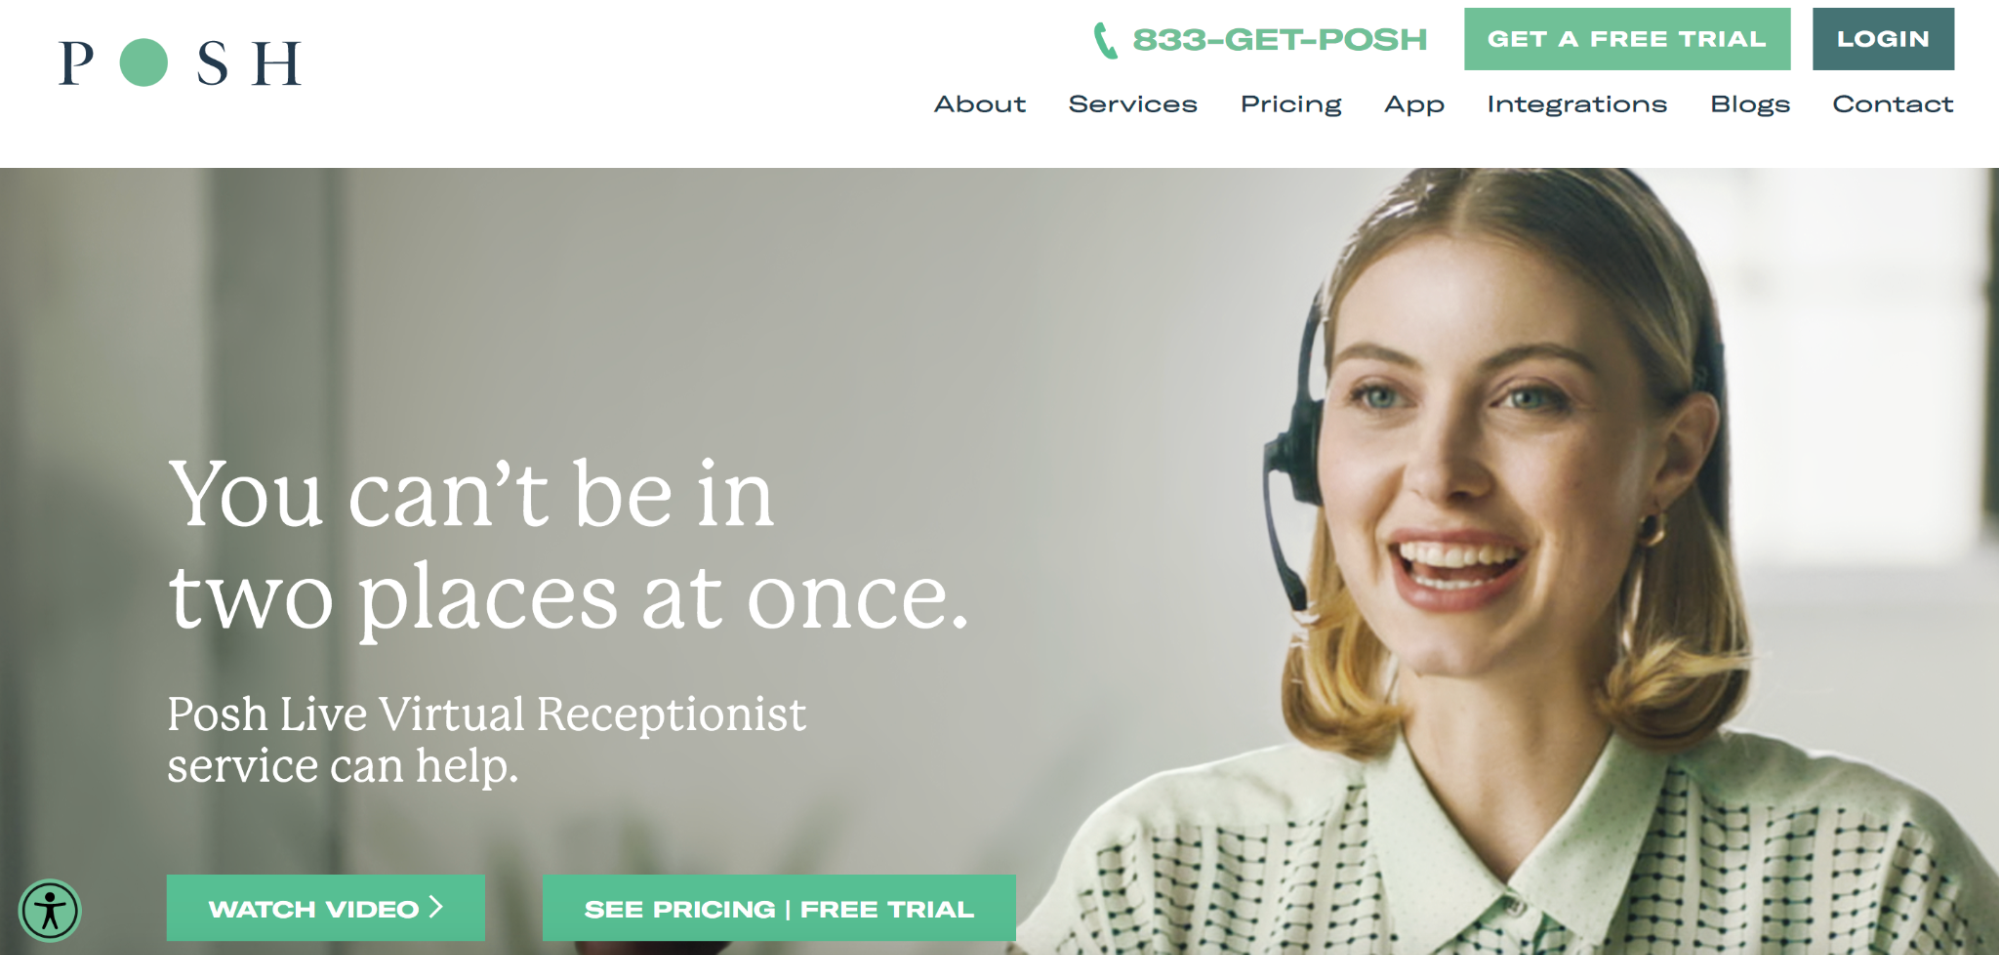
Task: Go to homepage via POSH logo
Action: click(x=180, y=63)
